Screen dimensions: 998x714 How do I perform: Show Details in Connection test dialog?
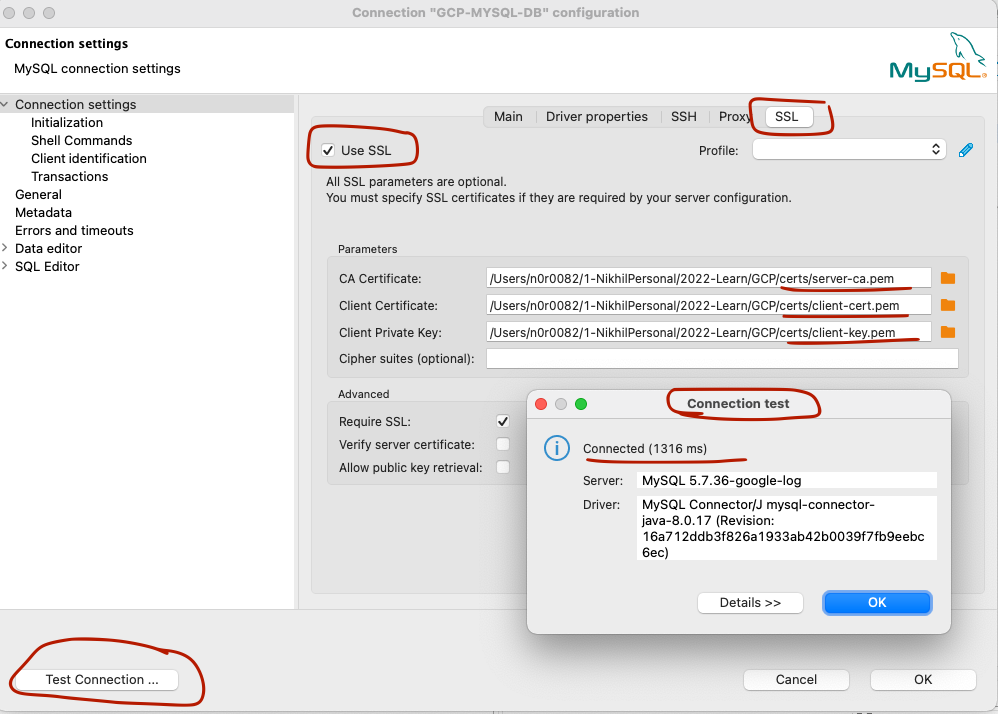click(750, 603)
